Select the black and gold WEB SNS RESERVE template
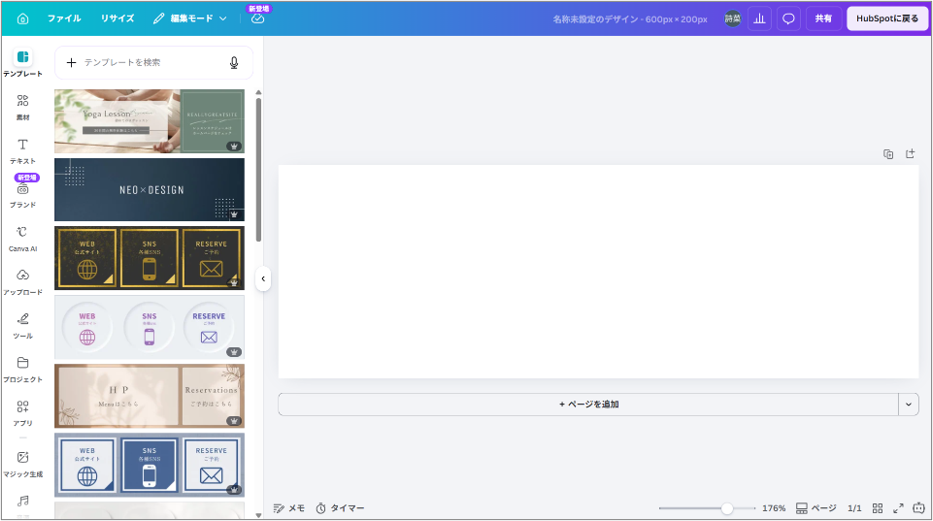Screen dimensions: 933x521 (x=149, y=258)
